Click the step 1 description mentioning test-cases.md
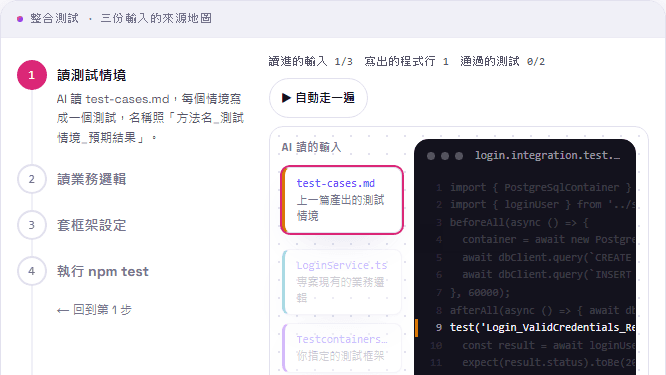 pos(150,118)
